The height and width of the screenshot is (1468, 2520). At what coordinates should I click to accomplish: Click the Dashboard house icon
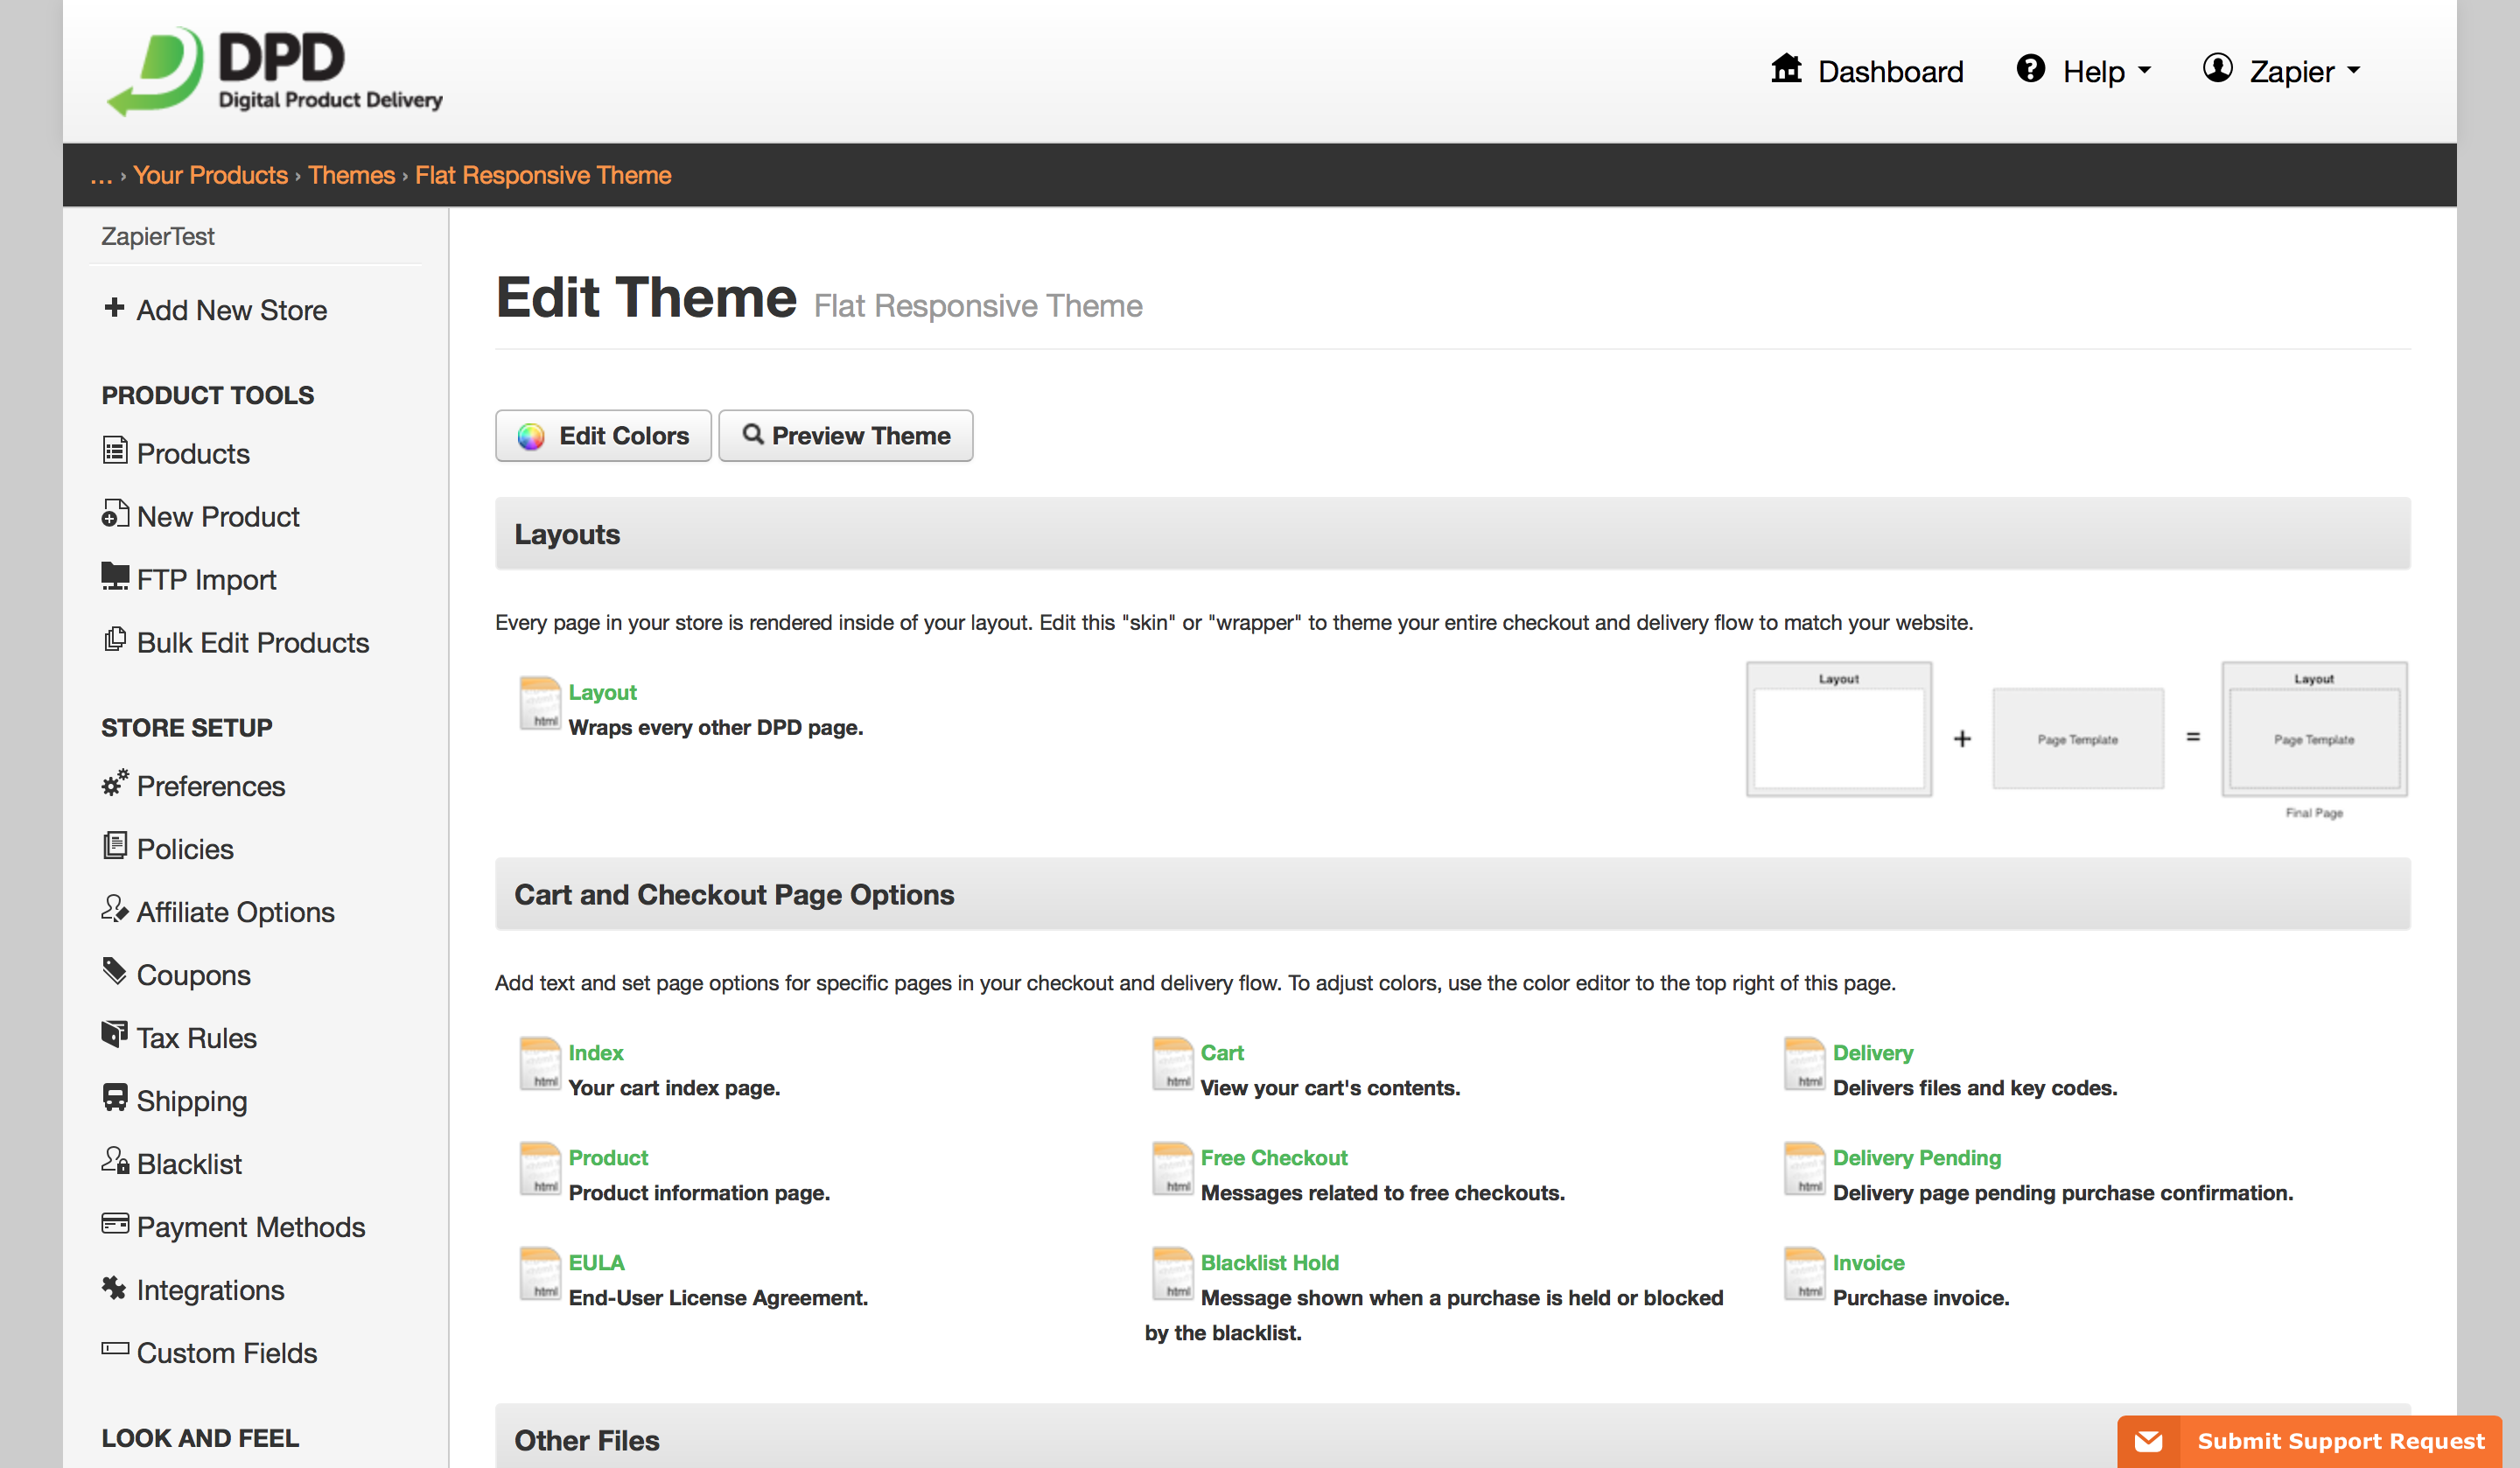click(1786, 69)
